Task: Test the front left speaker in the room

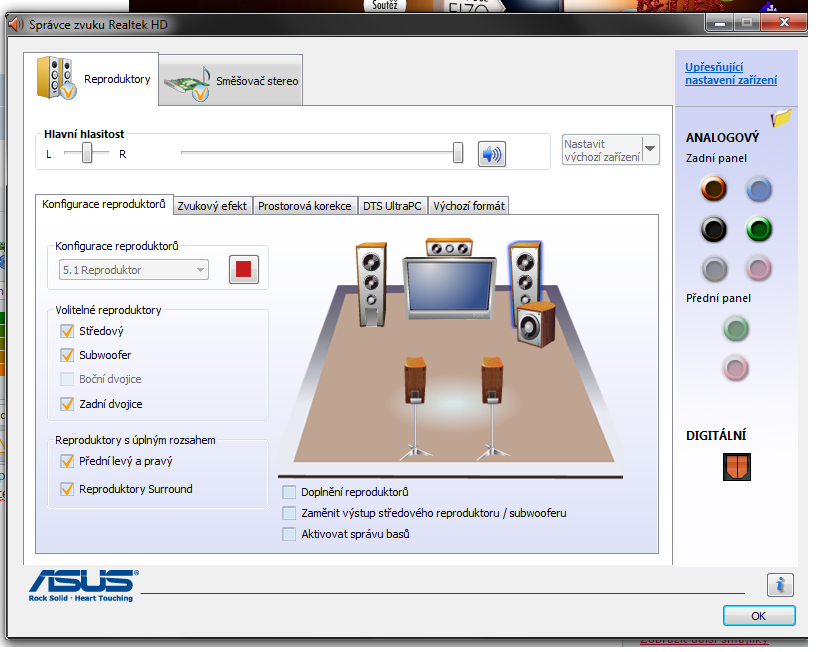Action: pyautogui.click(x=371, y=284)
